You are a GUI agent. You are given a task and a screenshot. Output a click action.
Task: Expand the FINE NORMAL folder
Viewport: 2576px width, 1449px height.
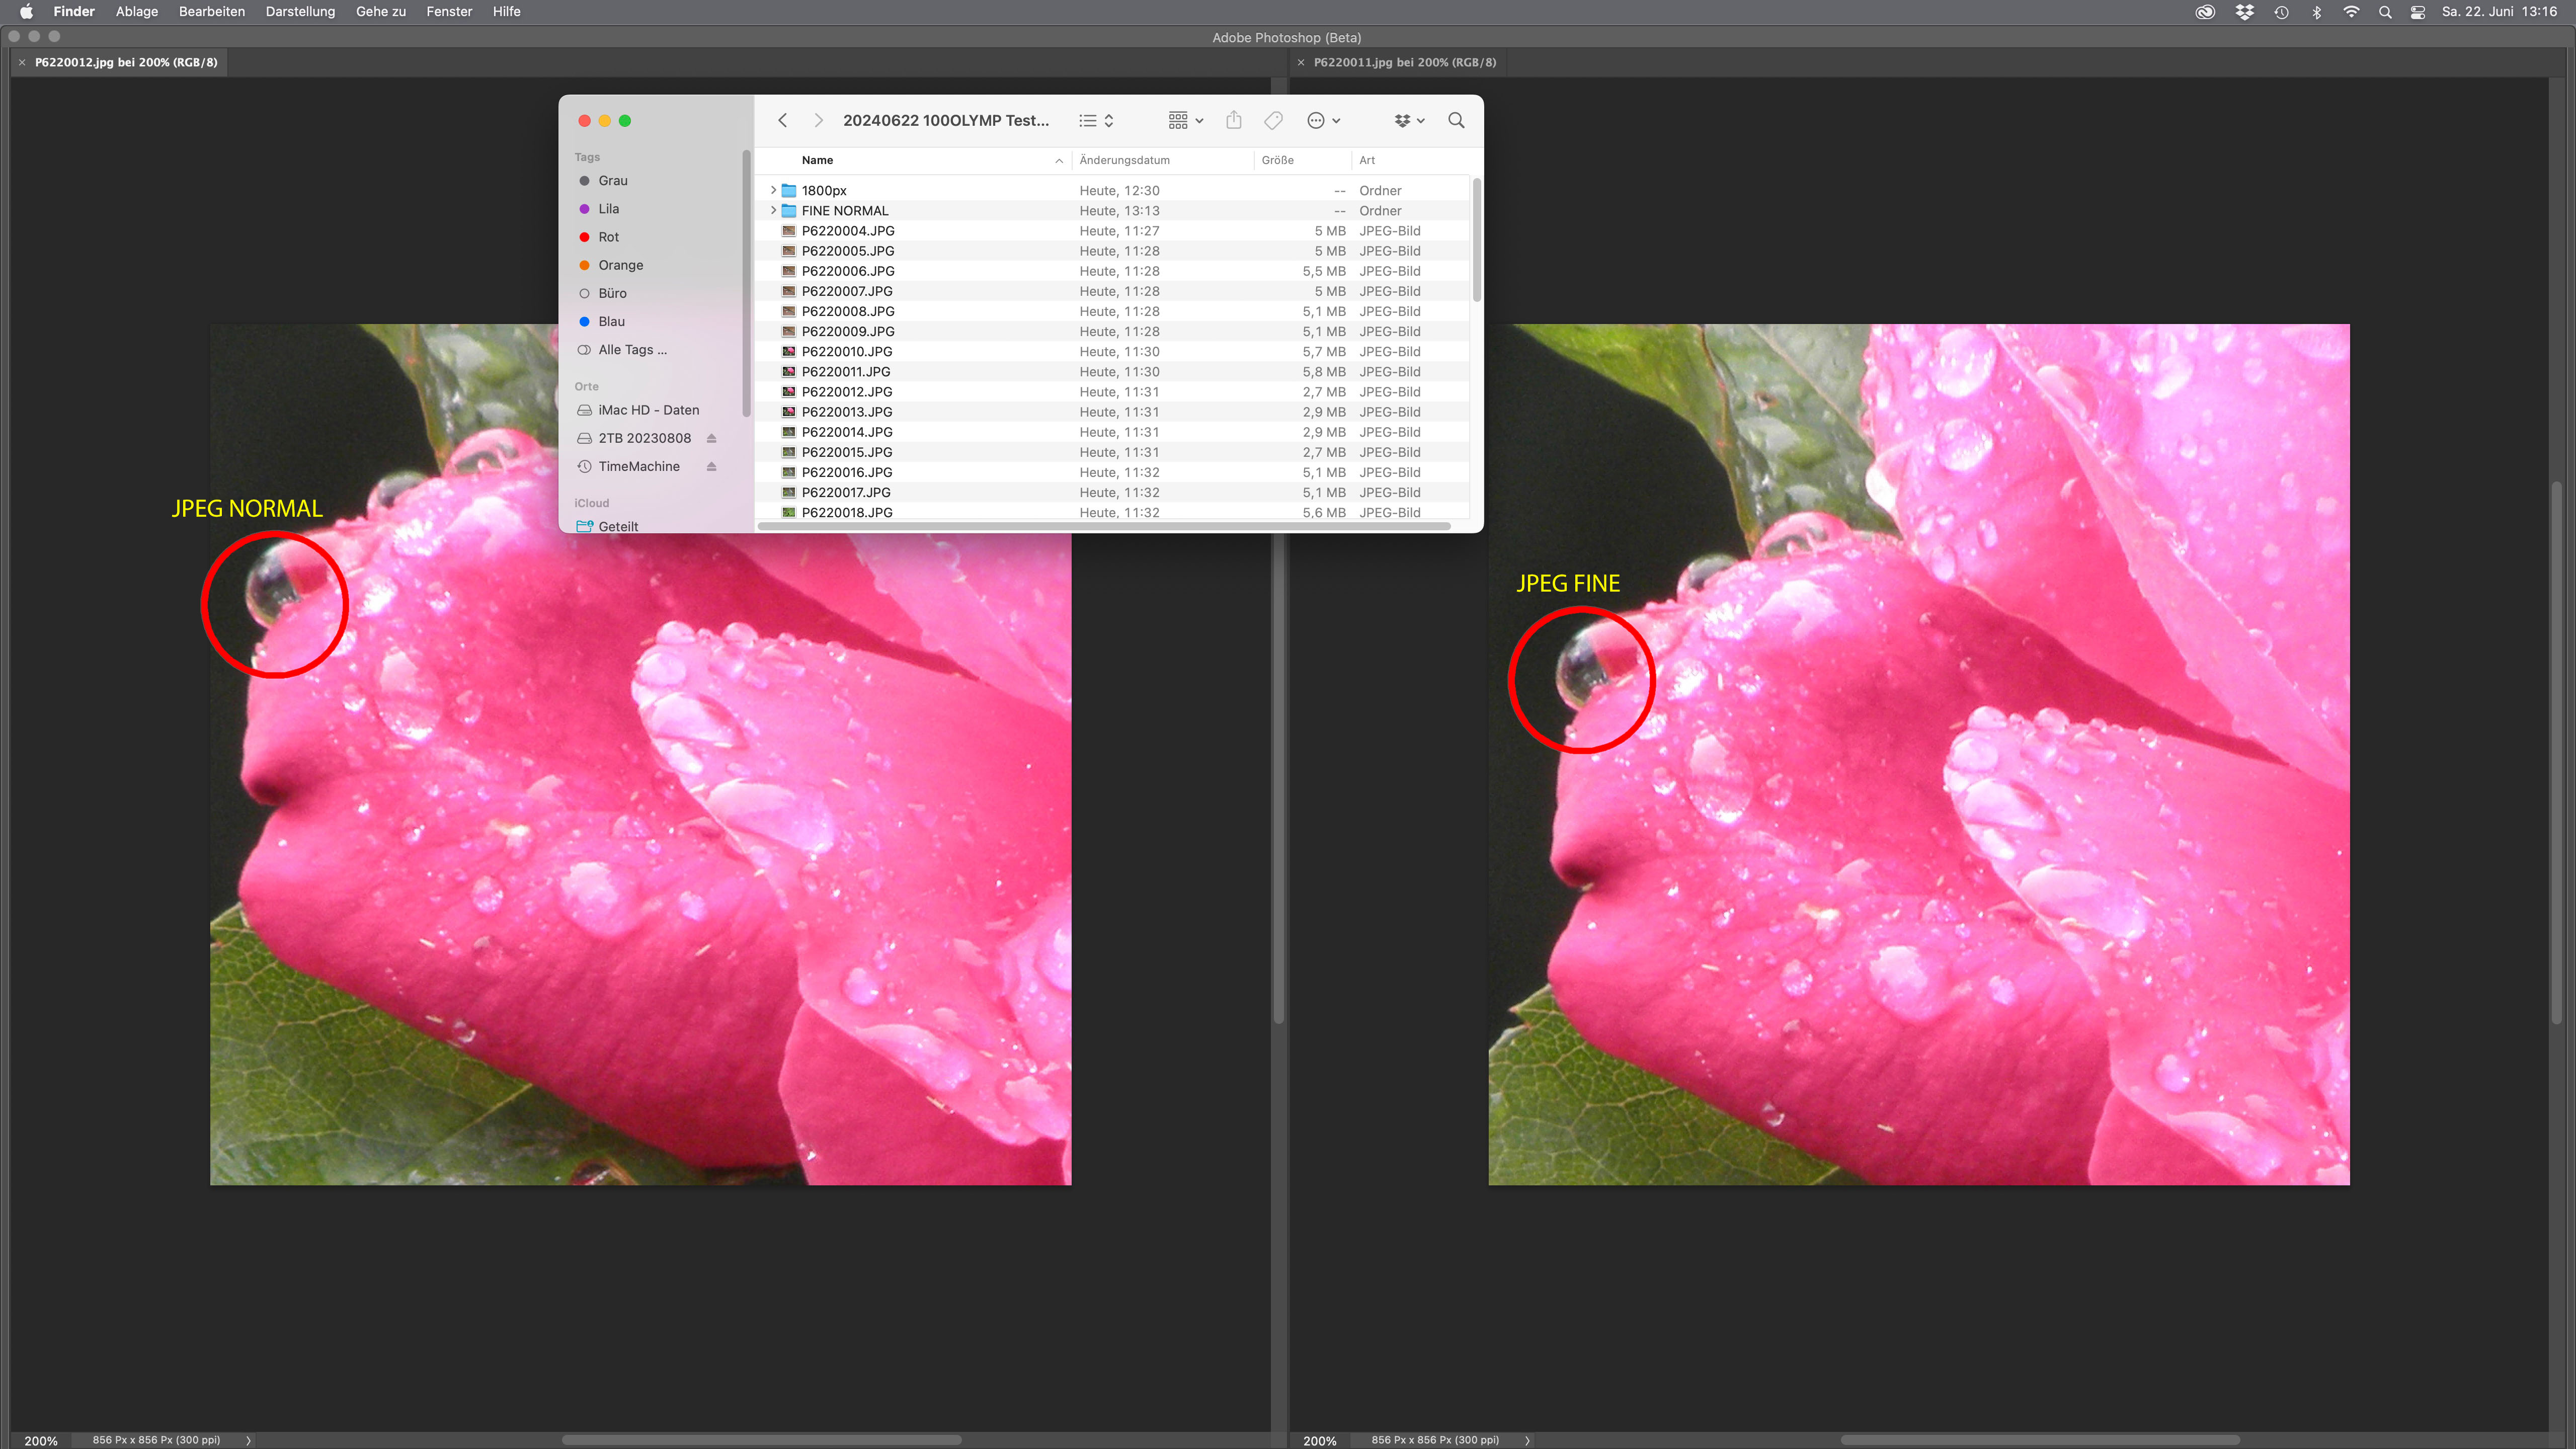[773, 210]
